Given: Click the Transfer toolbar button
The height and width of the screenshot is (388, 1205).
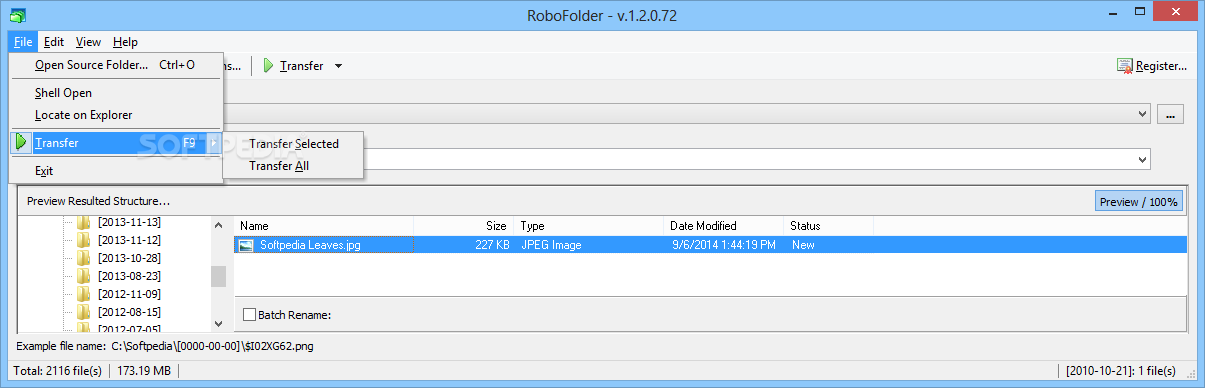Looking at the screenshot, I should [x=293, y=66].
